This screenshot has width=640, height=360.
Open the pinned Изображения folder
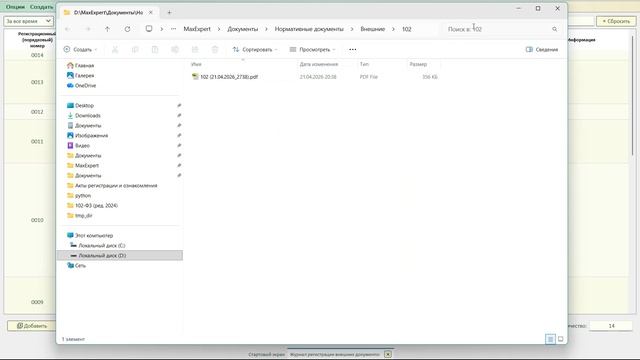[x=91, y=136]
